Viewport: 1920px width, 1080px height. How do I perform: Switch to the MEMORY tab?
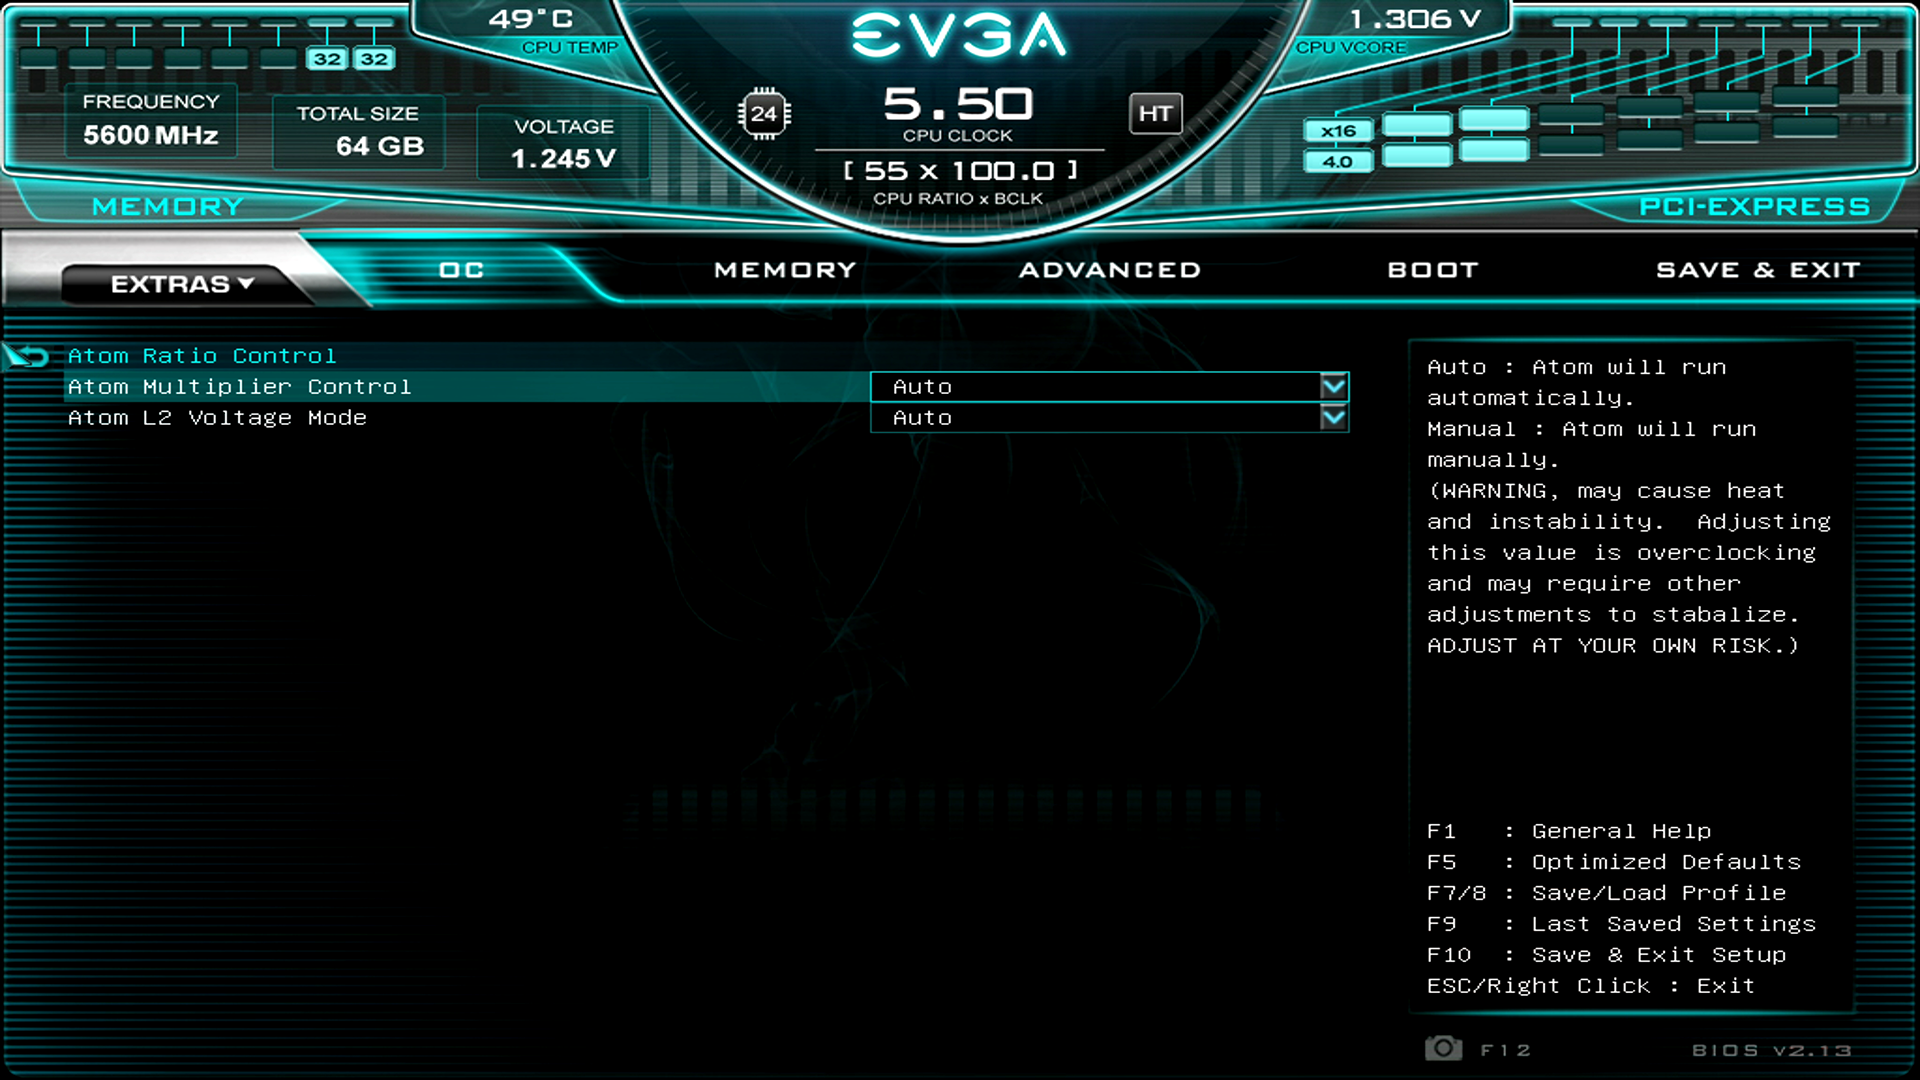785,270
